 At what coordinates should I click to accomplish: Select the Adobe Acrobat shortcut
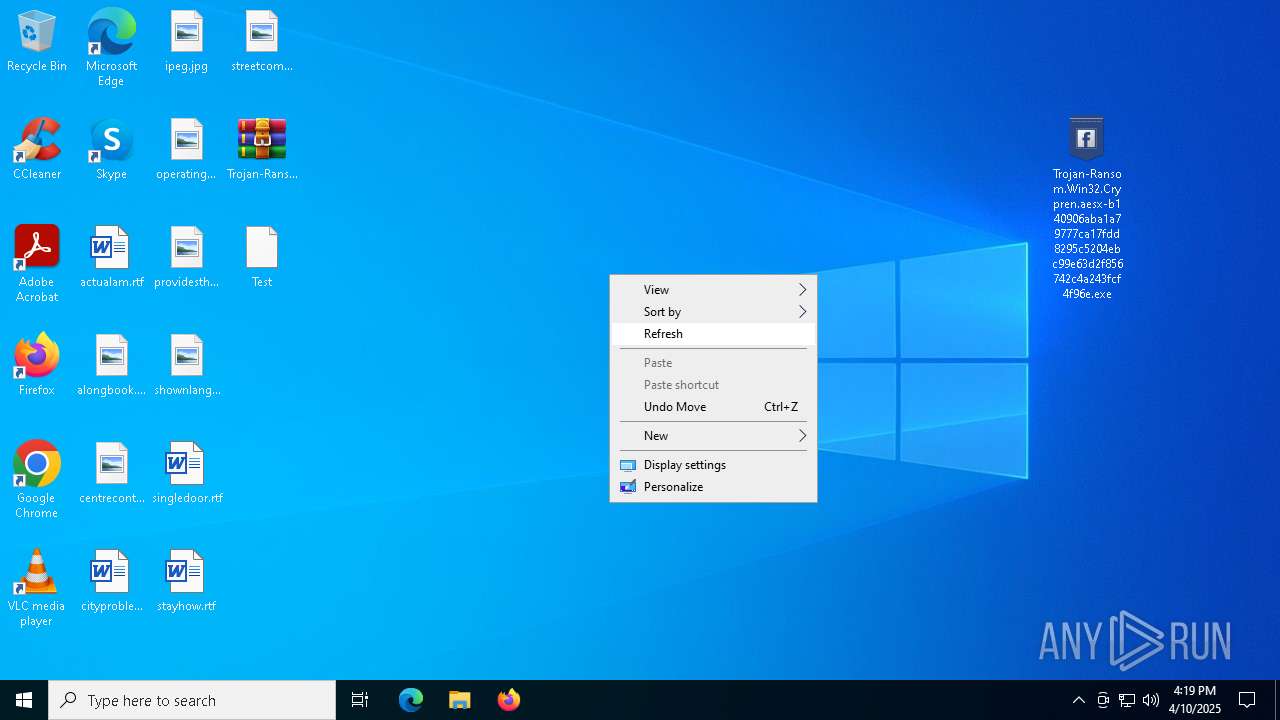[x=37, y=264]
